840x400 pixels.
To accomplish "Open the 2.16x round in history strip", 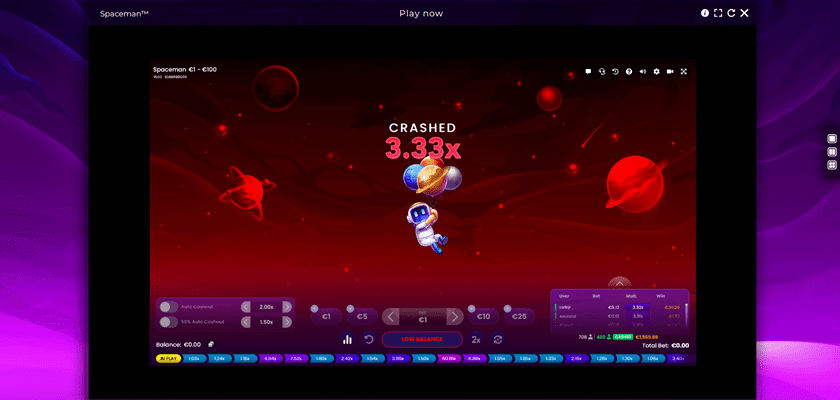I will tap(576, 359).
